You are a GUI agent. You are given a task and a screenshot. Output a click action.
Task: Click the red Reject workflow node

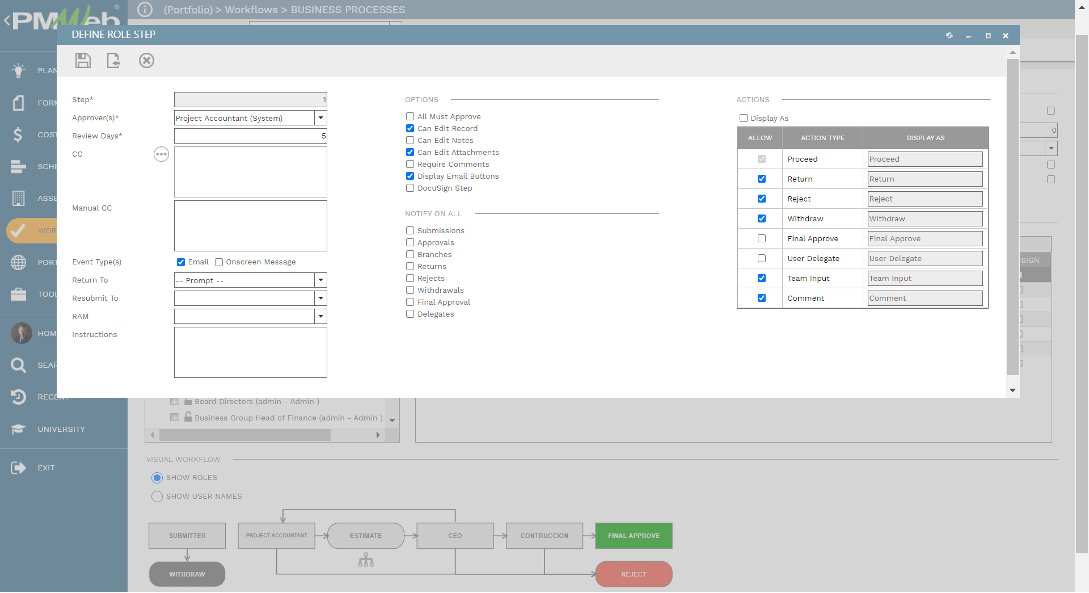click(x=633, y=574)
